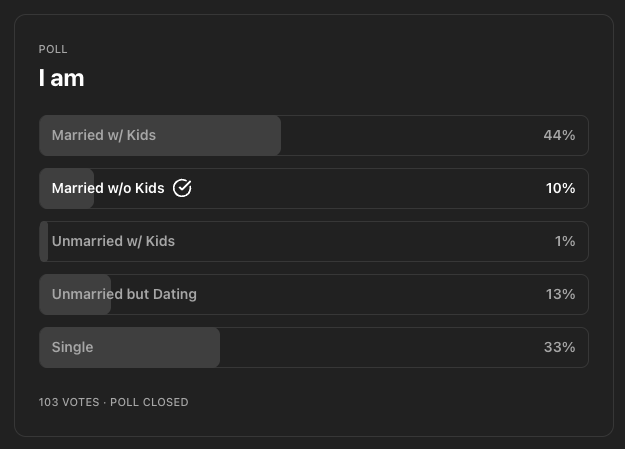Click the 'Married w/o Kids' label text

[108, 188]
